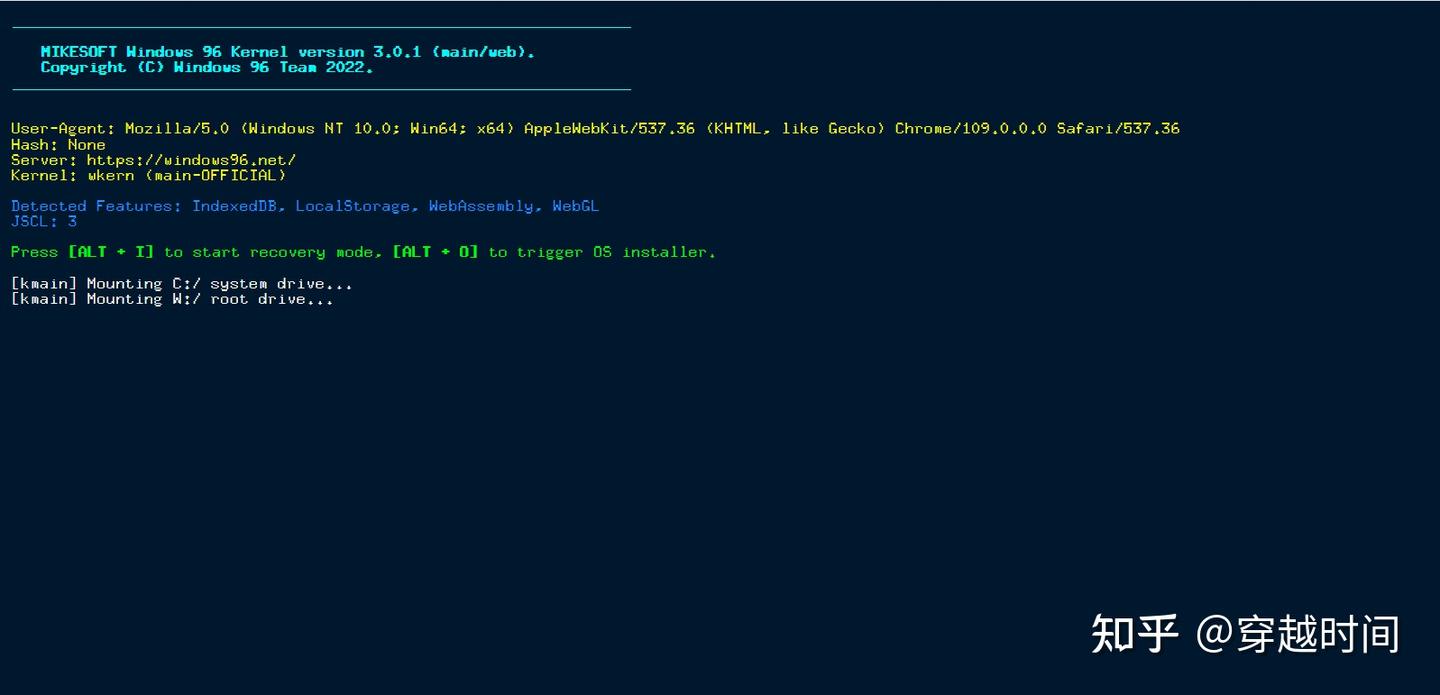Click the MIKESOFT Windows 96 Kernel version line
The height and width of the screenshot is (695, 1440).
coord(287,52)
